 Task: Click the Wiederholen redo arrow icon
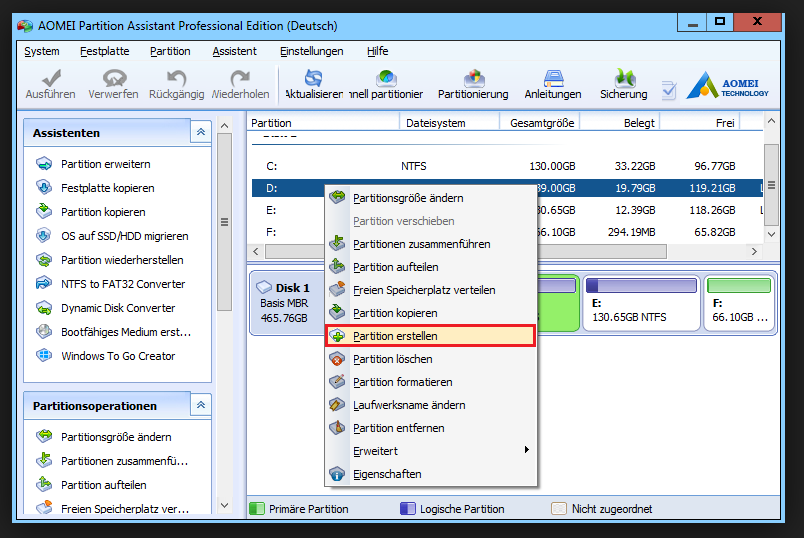click(240, 78)
